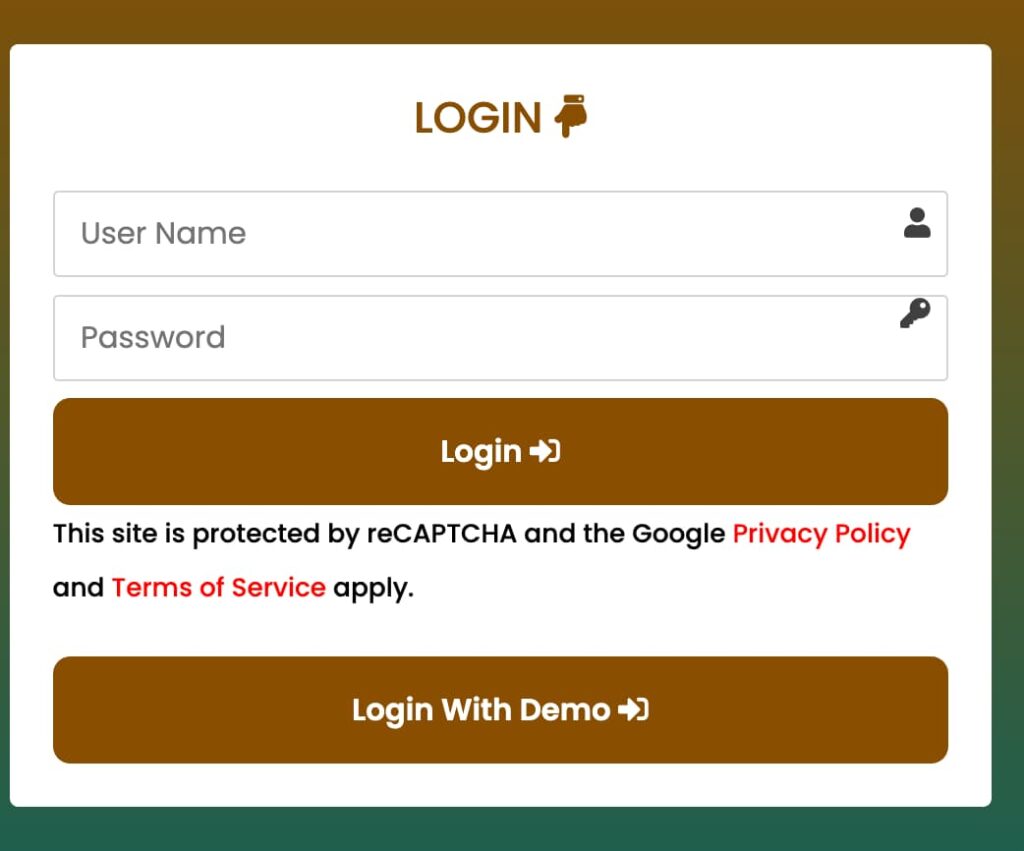Click the green background below the login card
Screen dimensions: 1024x851
[500, 830]
